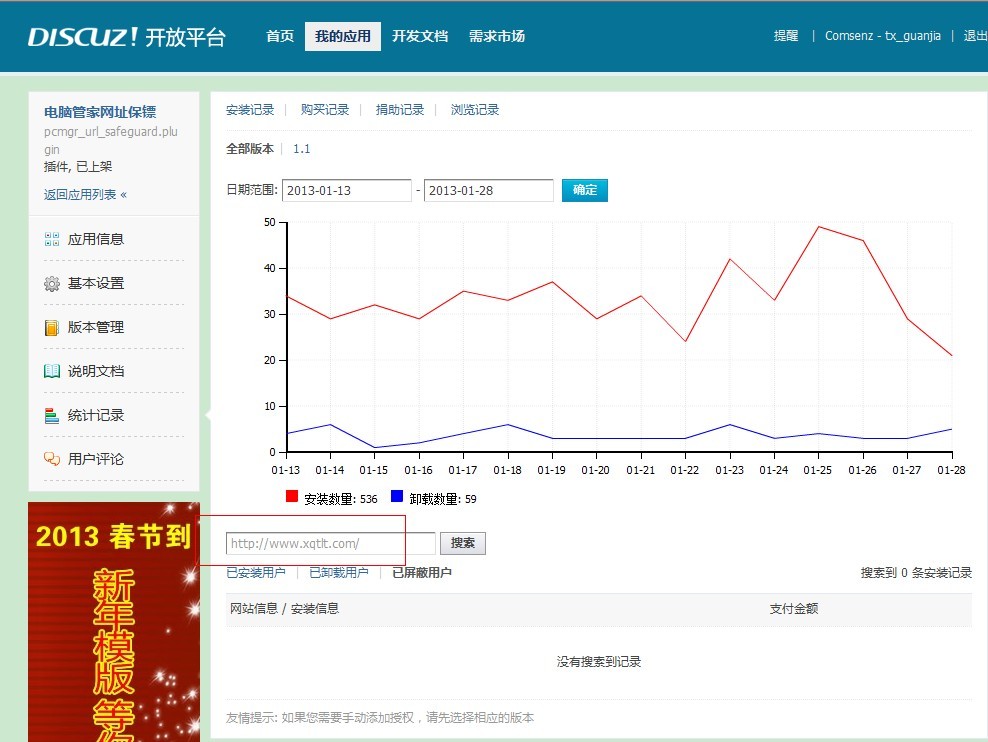
Task: Click the 卸载数量: 59 legend text
Action: pyautogui.click(x=443, y=499)
